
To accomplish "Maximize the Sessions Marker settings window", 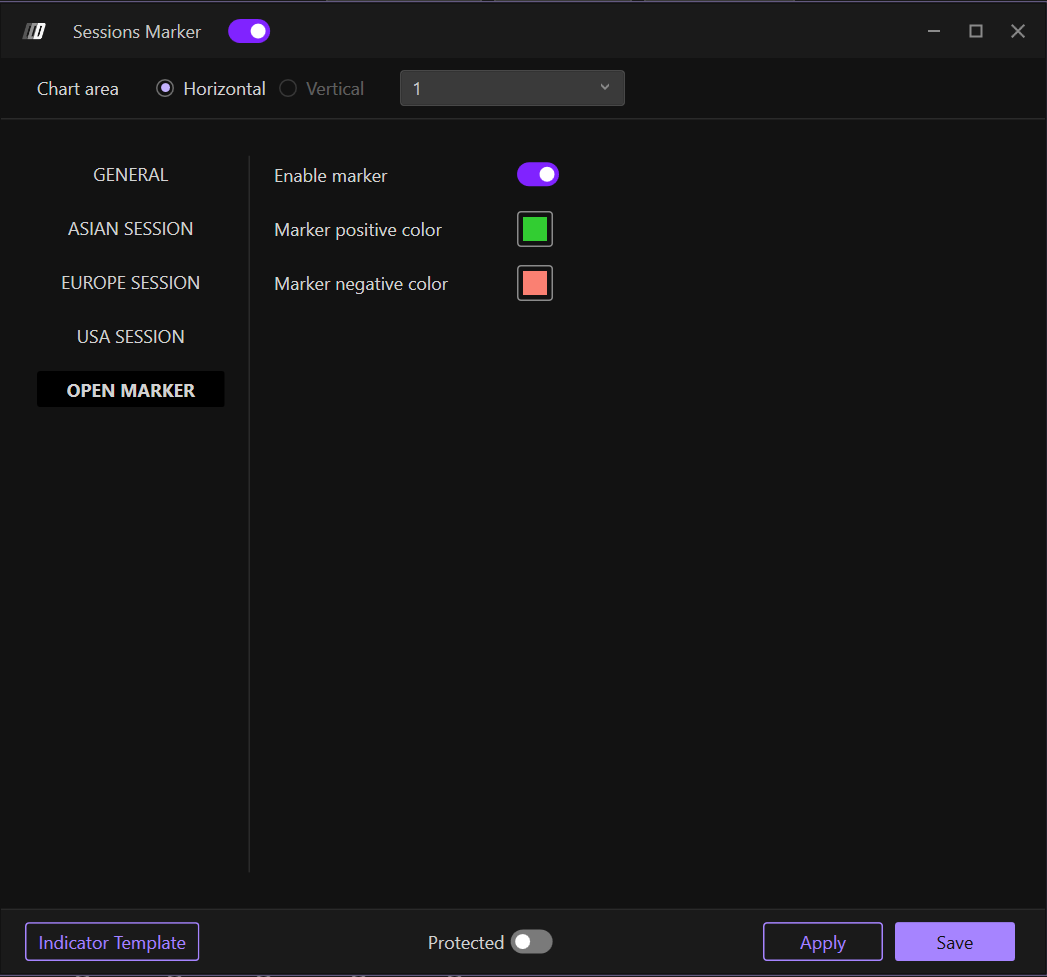I will 976,32.
